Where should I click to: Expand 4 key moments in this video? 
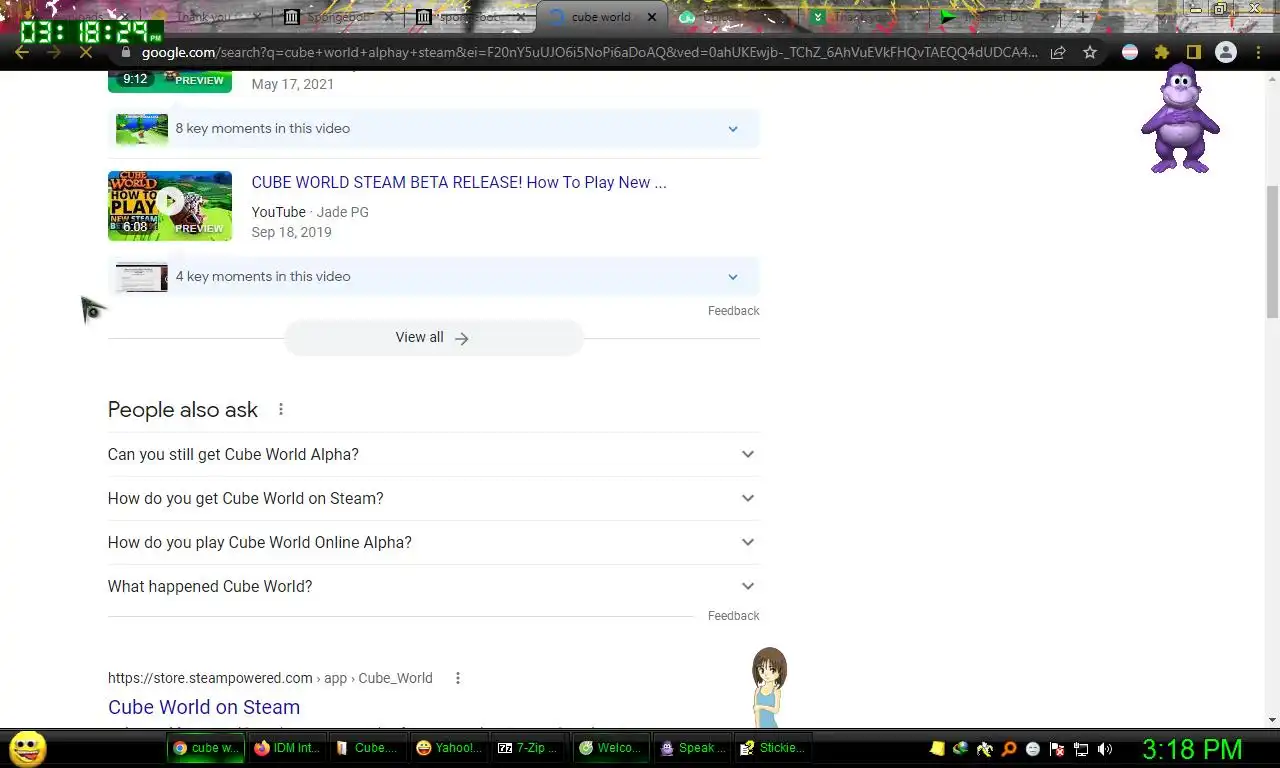click(434, 277)
